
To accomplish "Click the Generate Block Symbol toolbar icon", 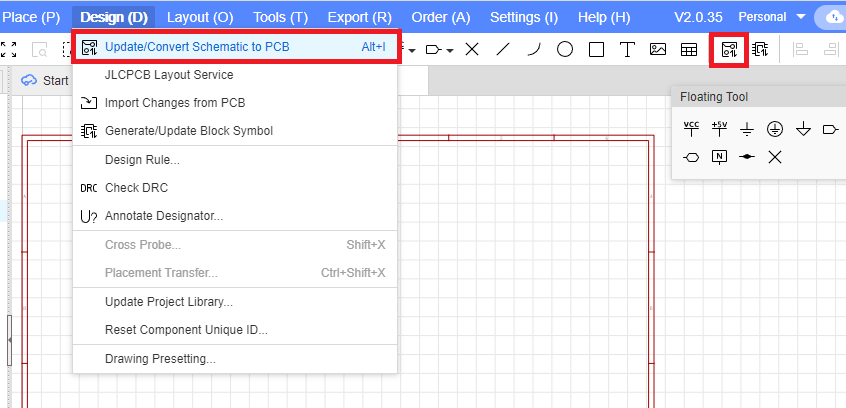I will [760, 49].
